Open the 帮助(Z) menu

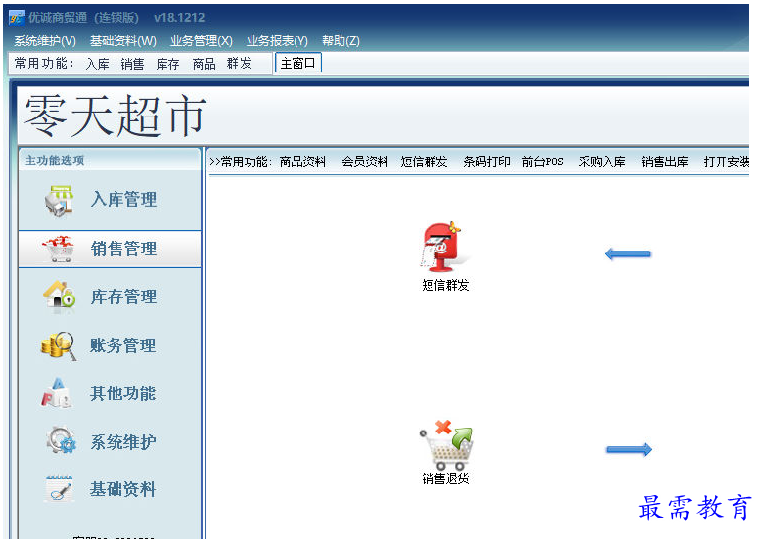pos(341,41)
